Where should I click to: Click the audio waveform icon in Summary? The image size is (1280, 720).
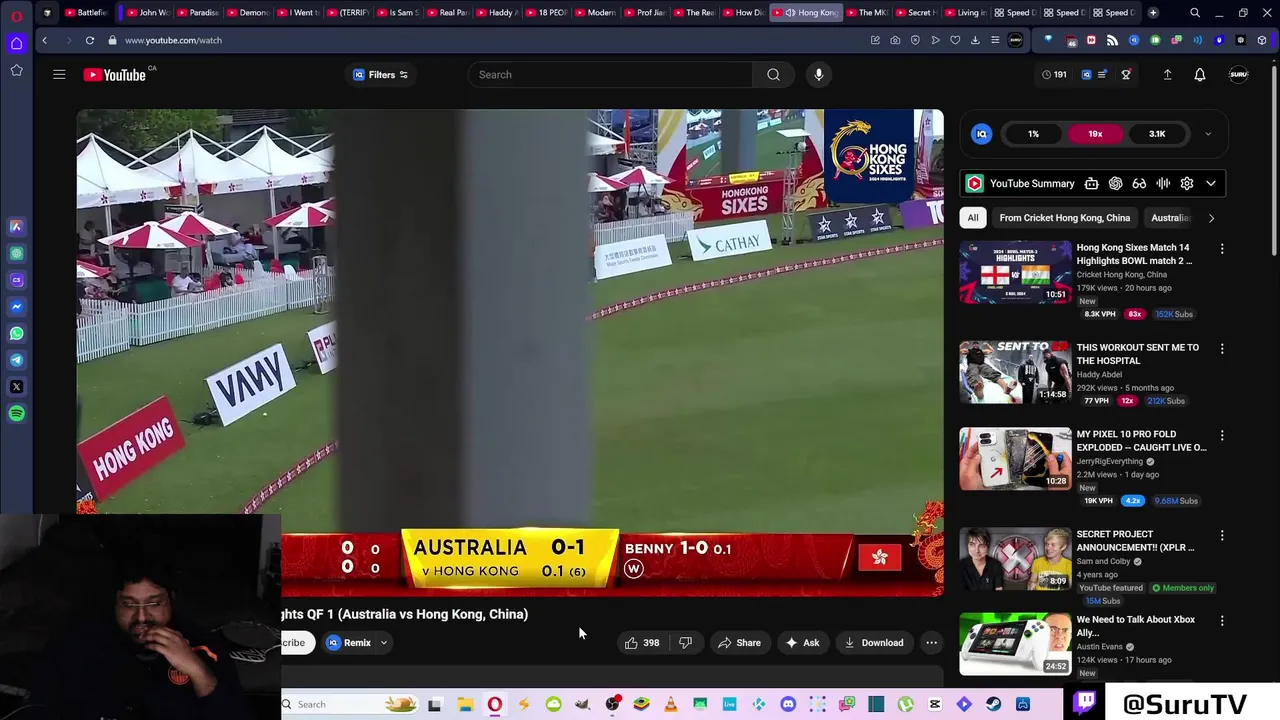(1163, 183)
